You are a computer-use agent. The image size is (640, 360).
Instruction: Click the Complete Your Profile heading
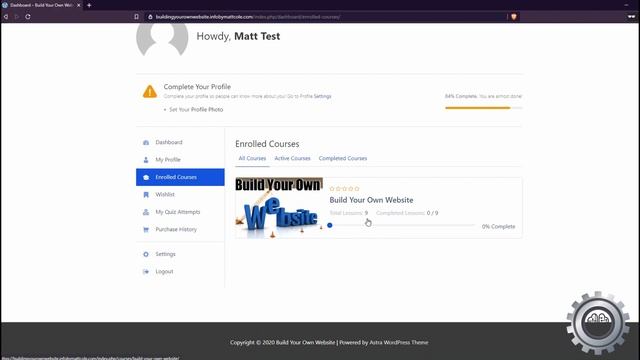(197, 87)
